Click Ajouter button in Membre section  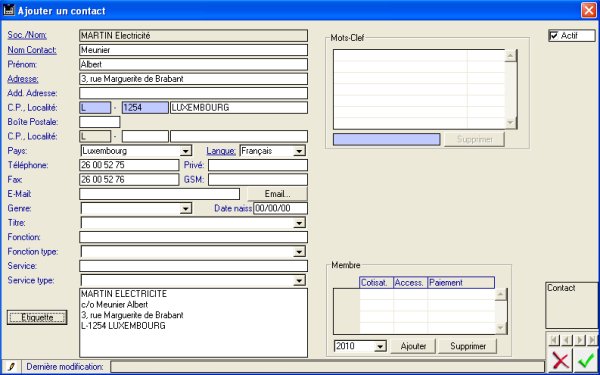[x=413, y=346]
